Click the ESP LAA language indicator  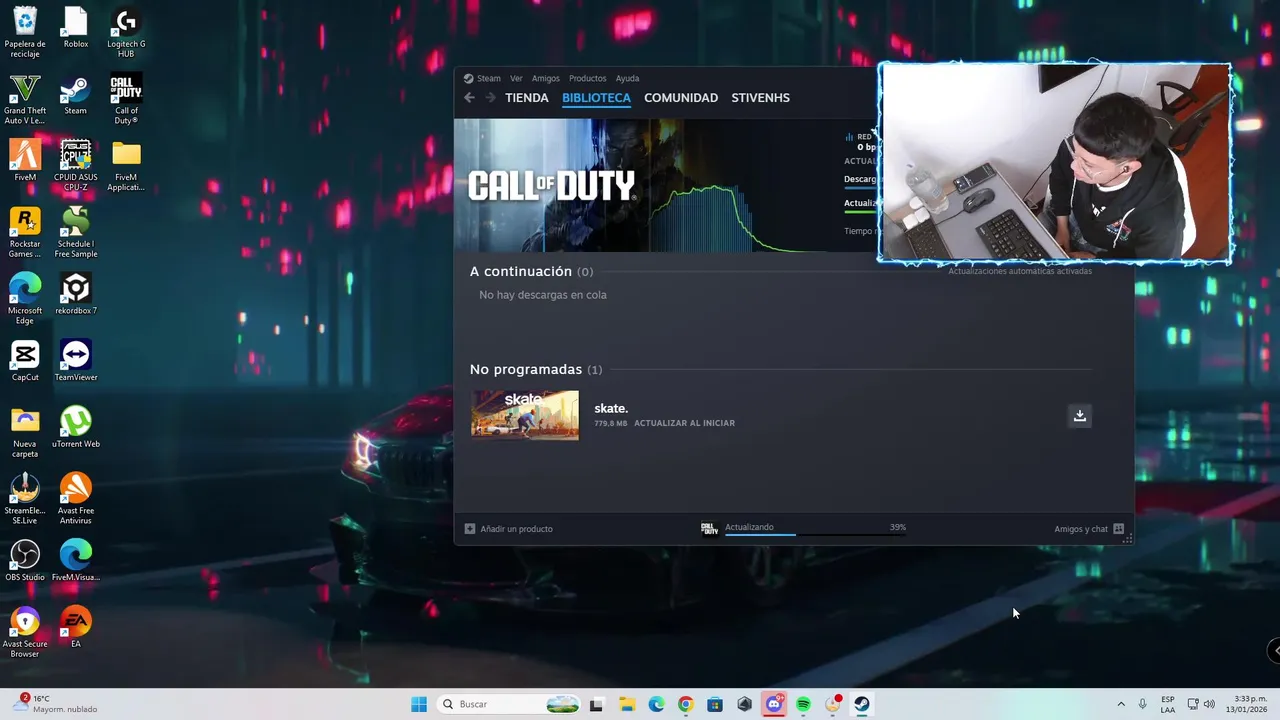(1168, 704)
